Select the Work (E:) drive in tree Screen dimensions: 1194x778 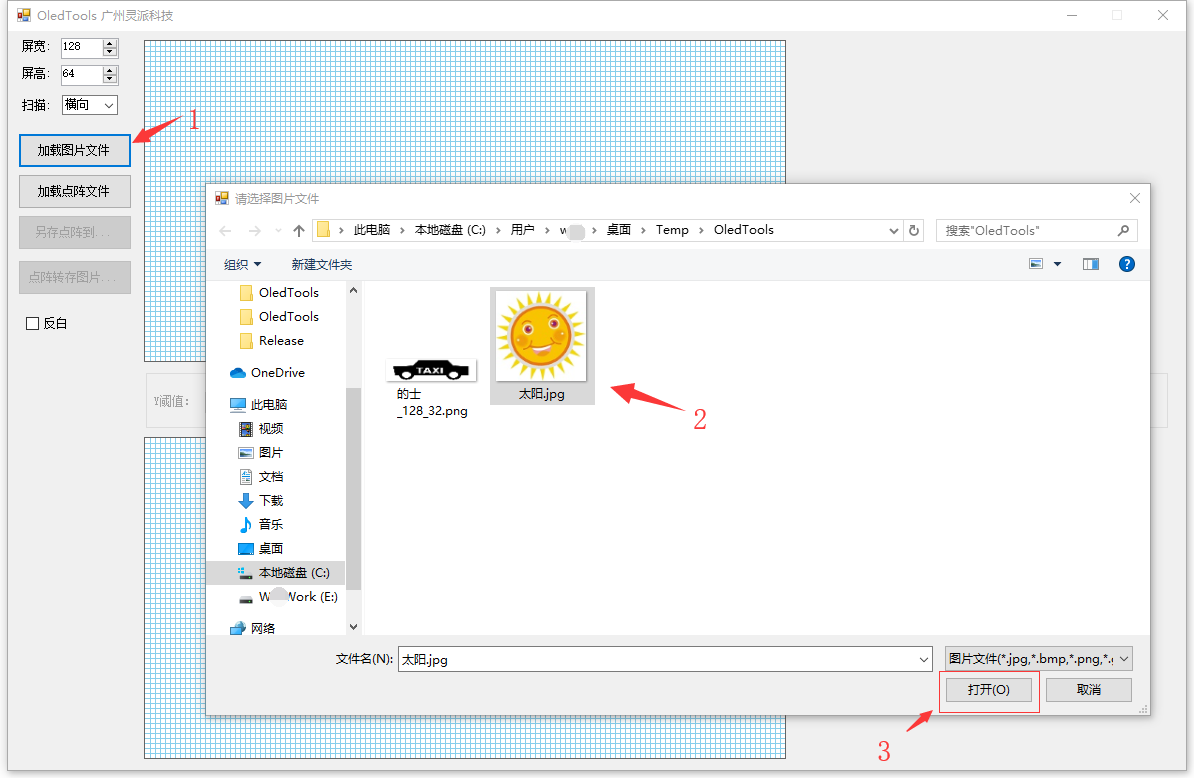pos(288,597)
